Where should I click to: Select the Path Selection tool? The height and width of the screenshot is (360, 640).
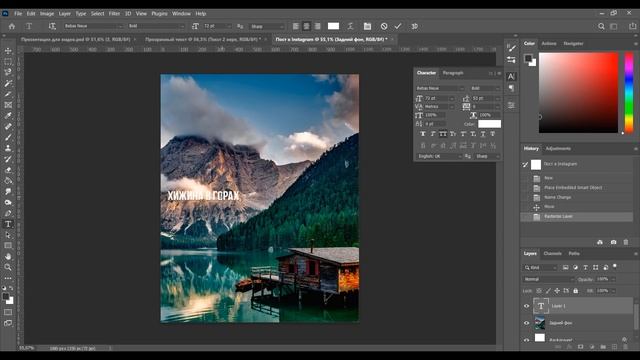pos(8,235)
